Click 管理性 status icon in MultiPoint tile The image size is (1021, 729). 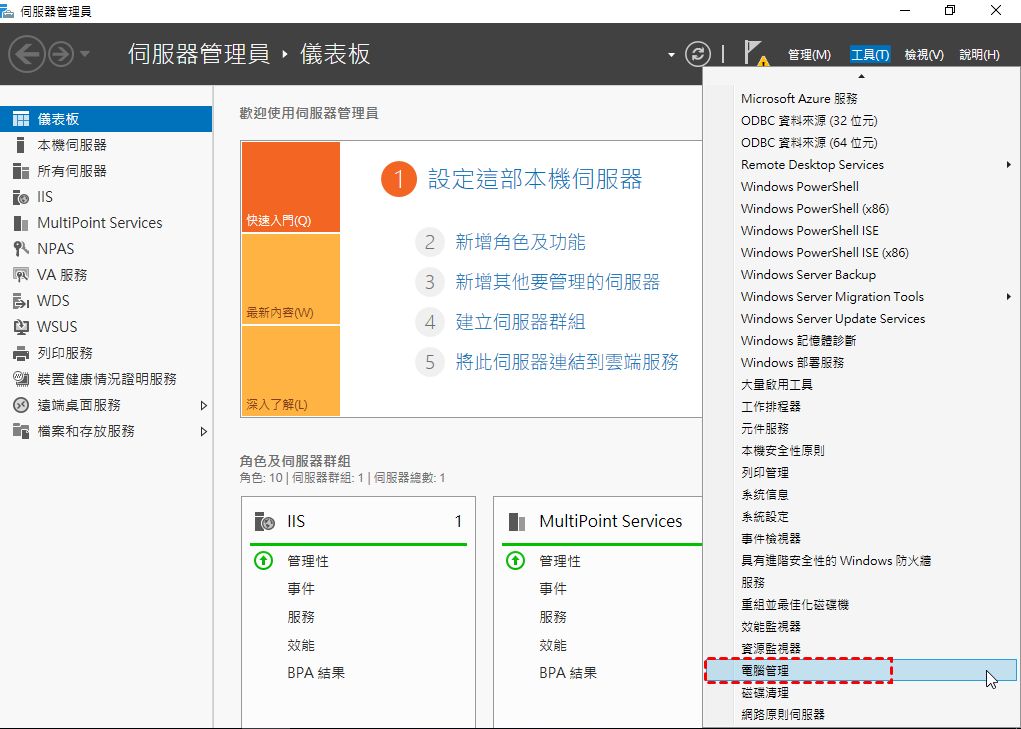coord(516,560)
